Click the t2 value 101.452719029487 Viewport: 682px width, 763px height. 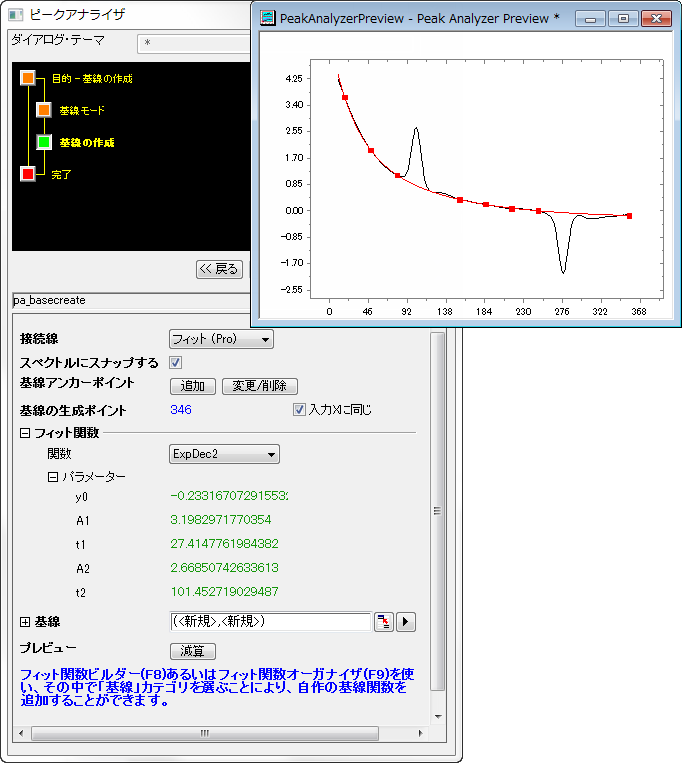coord(224,592)
